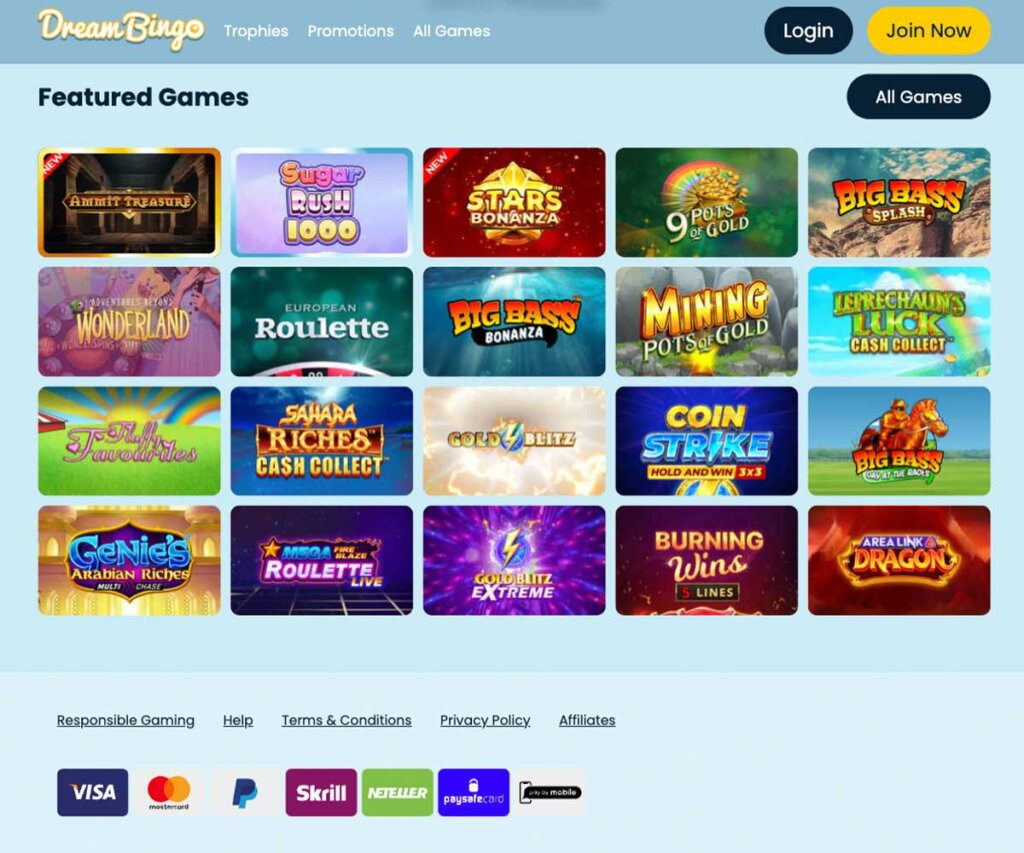Launch the Sugar Rush 1000 game
The width and height of the screenshot is (1024, 853).
click(322, 202)
